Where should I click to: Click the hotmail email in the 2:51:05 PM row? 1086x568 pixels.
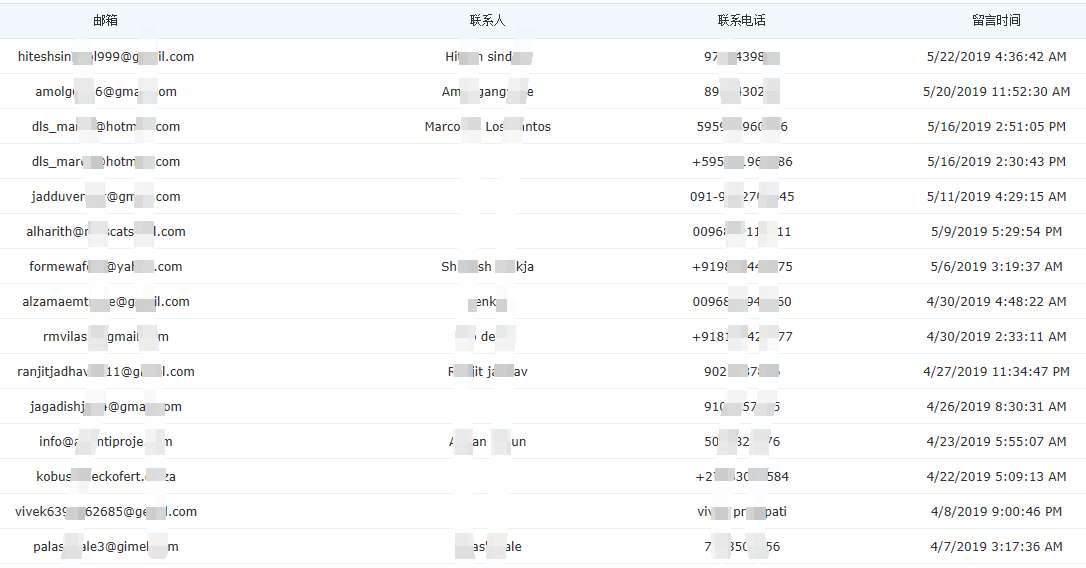[x=106, y=127]
